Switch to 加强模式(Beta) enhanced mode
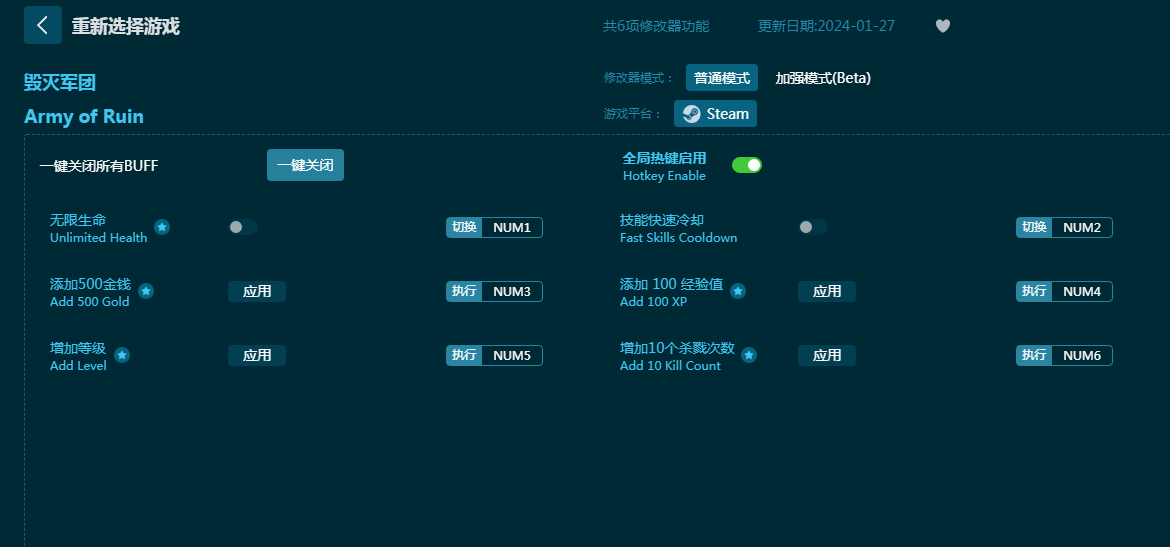This screenshot has width=1170, height=547. pyautogui.click(x=823, y=78)
